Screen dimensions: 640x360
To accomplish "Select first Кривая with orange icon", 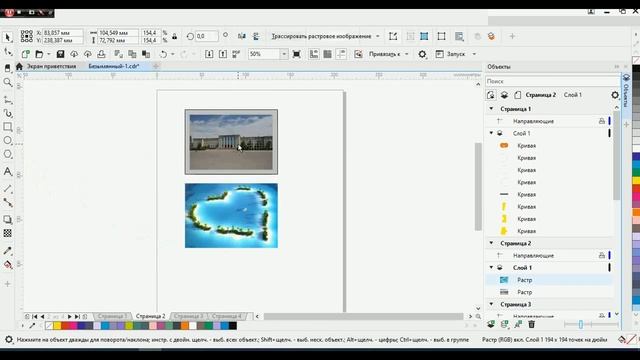I will pyautogui.click(x=549, y=145).
